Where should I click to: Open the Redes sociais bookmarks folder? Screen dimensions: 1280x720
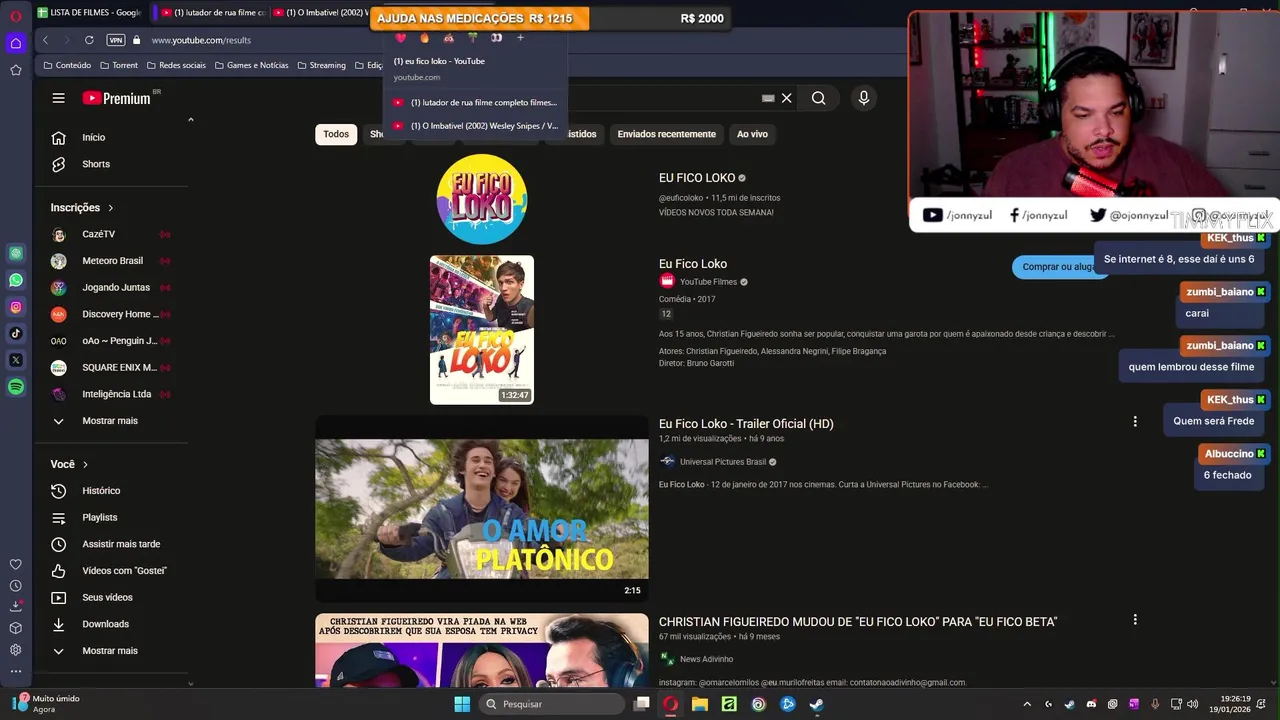point(176,65)
